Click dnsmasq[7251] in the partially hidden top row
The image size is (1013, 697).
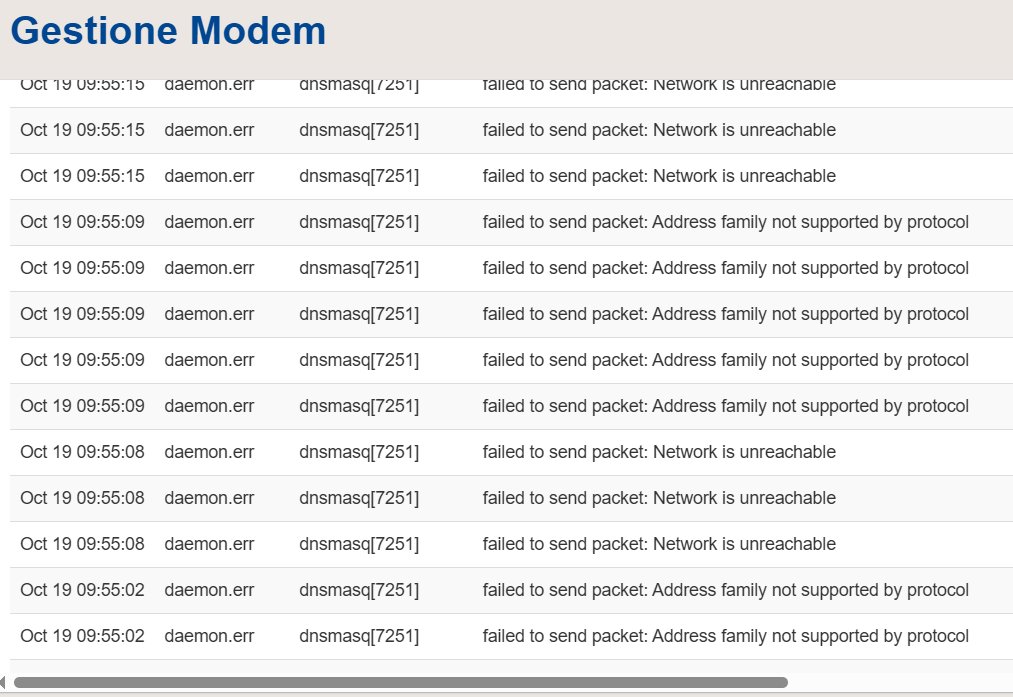[359, 86]
